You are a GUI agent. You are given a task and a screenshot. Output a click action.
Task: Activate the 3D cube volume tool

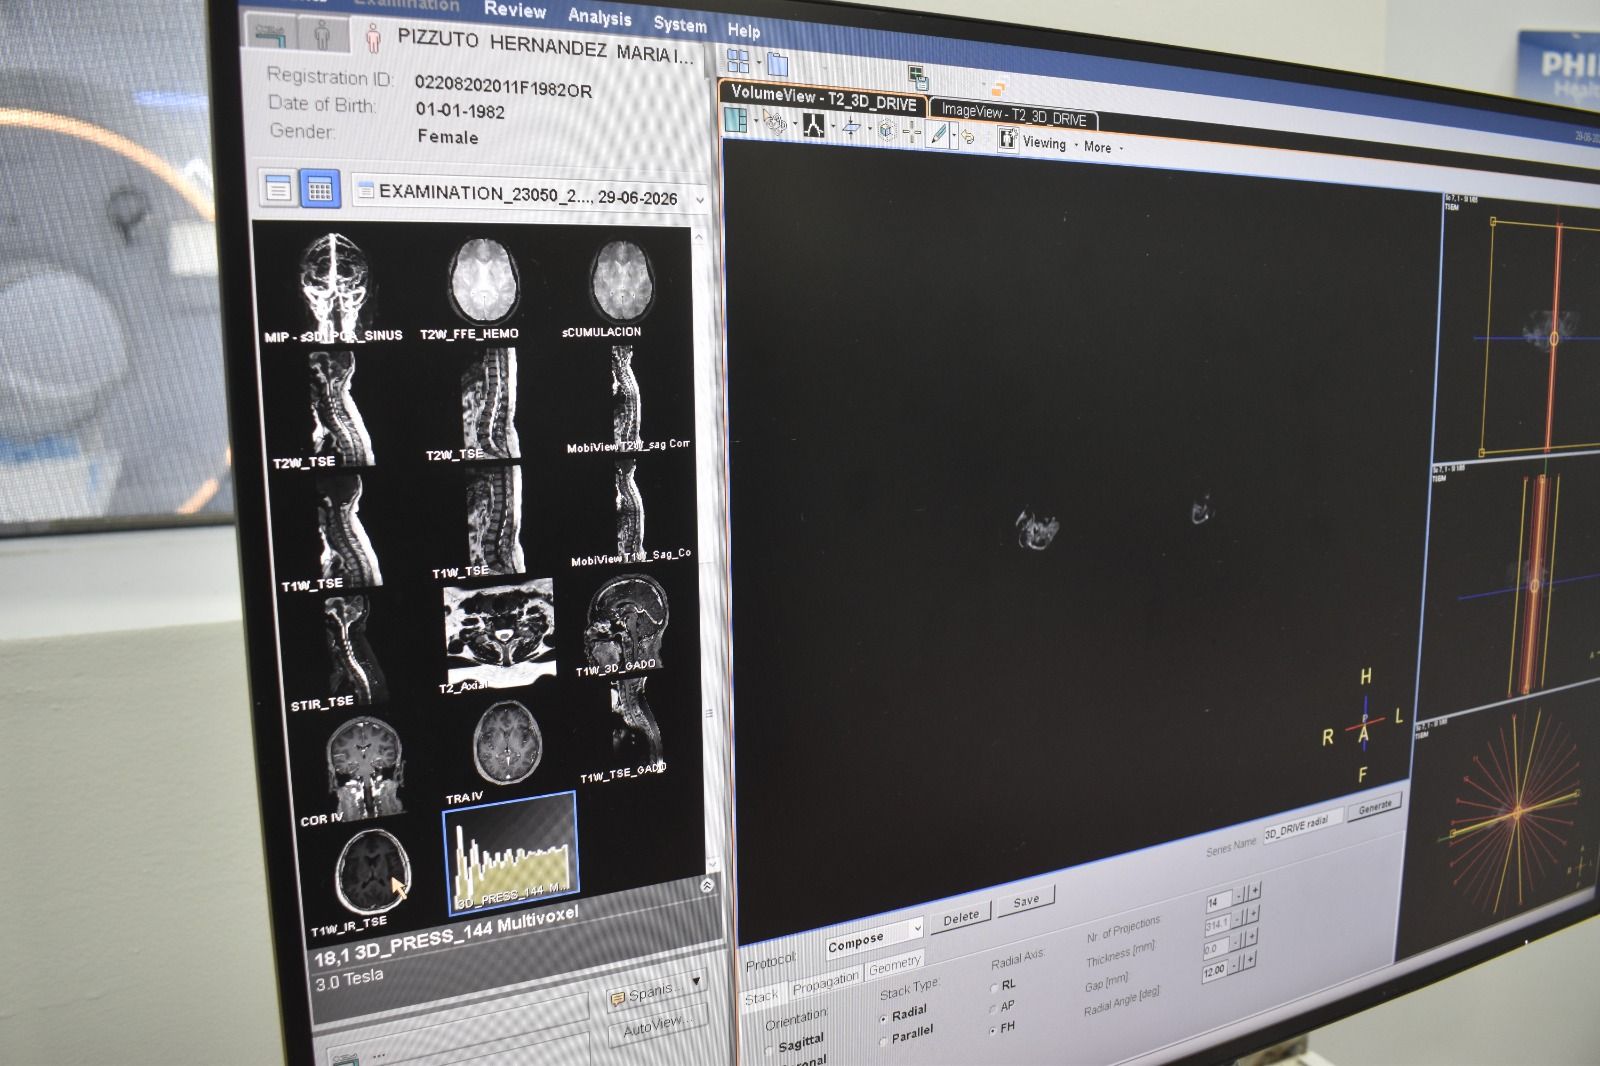886,130
